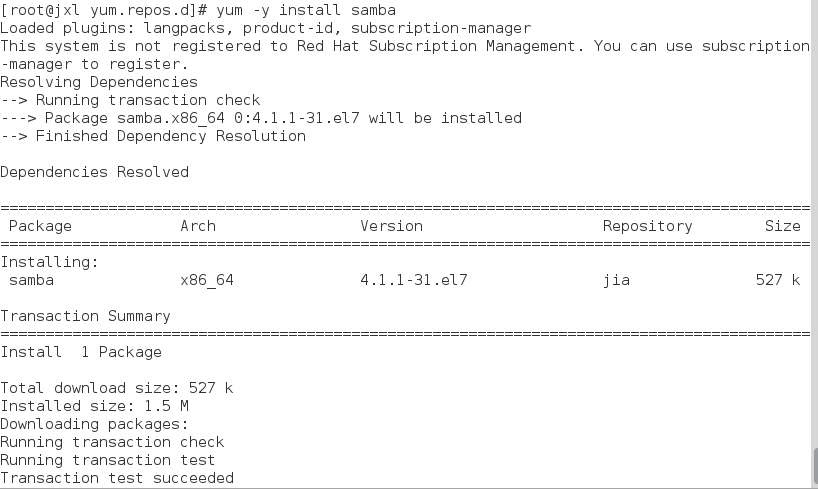The image size is (818, 489).
Task: Click the "Finished Dependency Resolution" line
Action: click(x=162, y=136)
